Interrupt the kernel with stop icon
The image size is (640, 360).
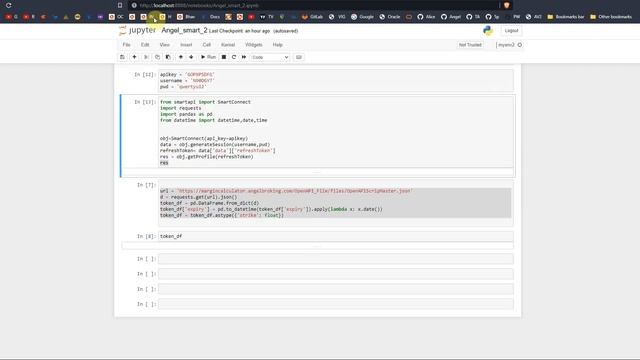click(x=224, y=57)
